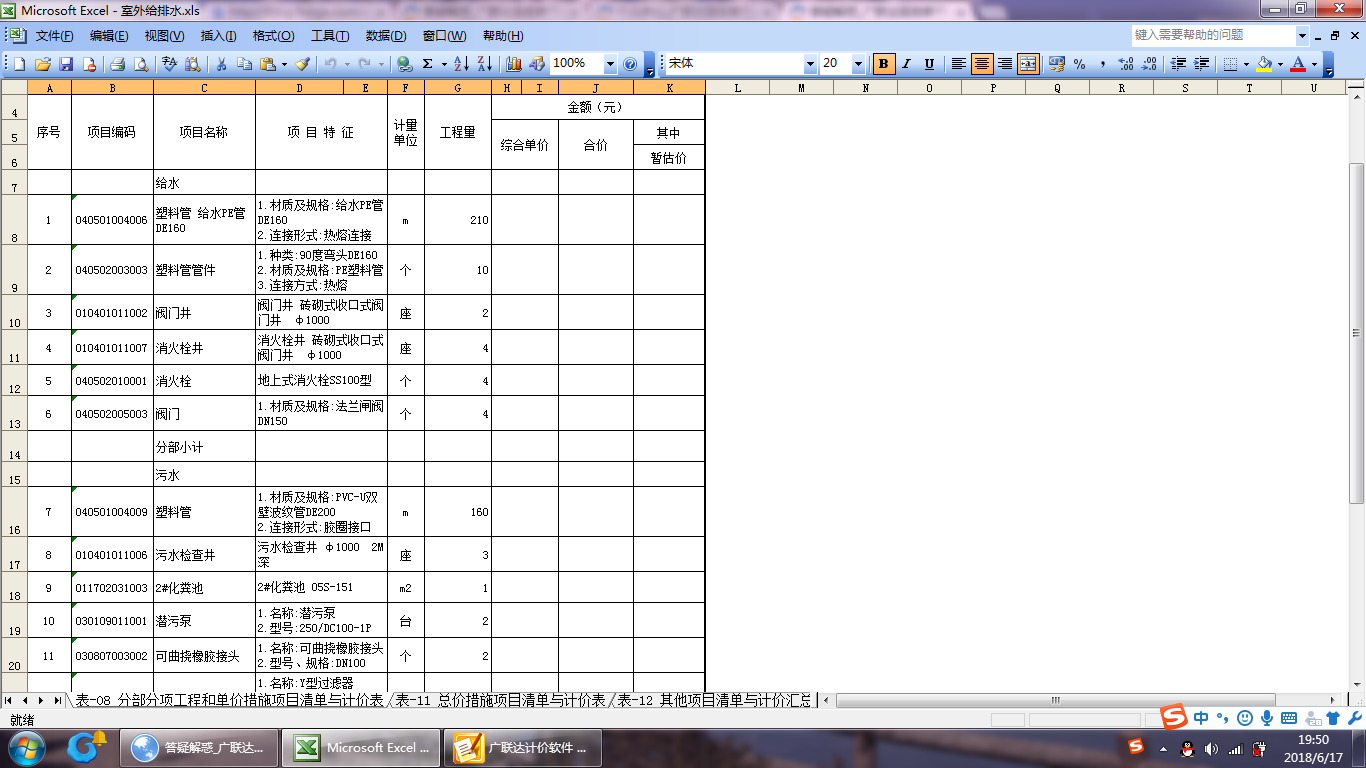Image resolution: width=1366 pixels, height=768 pixels.
Task: Insert a hyperlink with the globe icon
Action: [x=404, y=63]
